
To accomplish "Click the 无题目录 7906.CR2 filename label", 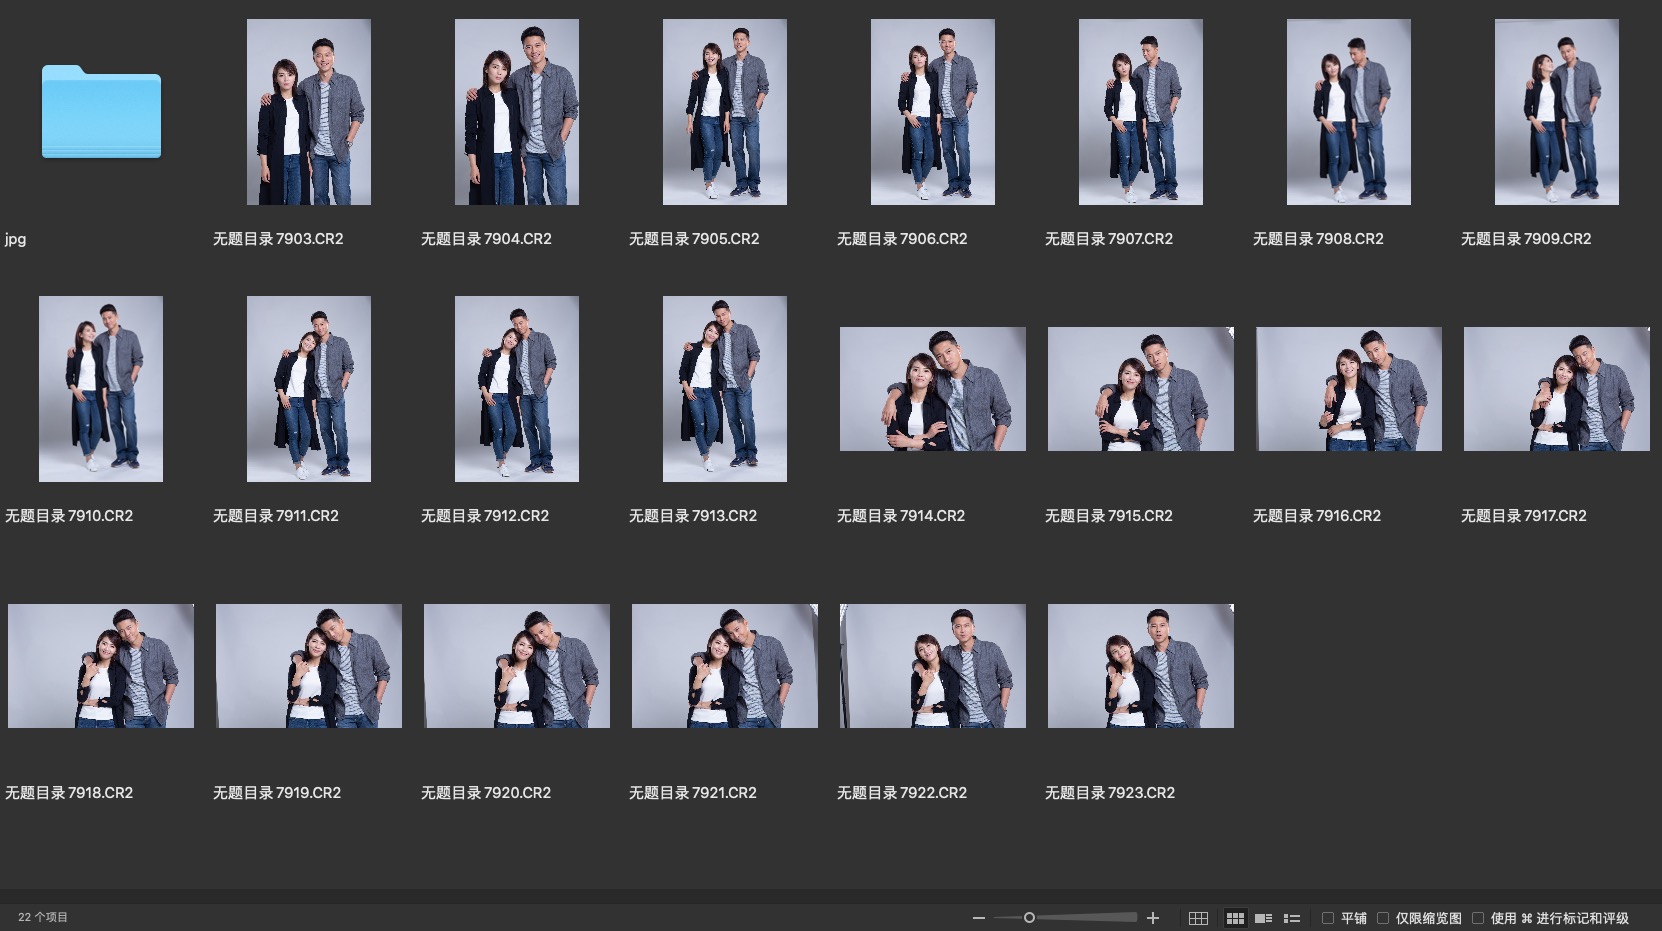I will coord(902,239).
